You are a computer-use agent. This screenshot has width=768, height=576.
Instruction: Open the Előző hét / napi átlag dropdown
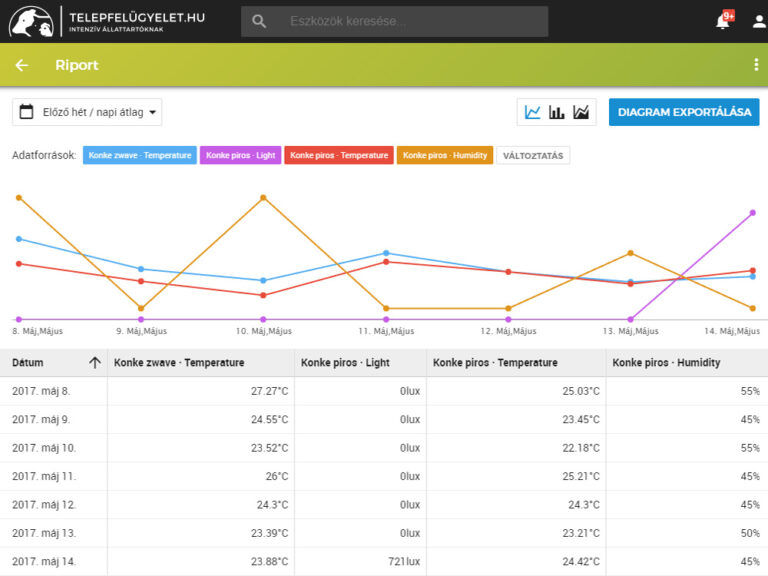[x=87, y=112]
